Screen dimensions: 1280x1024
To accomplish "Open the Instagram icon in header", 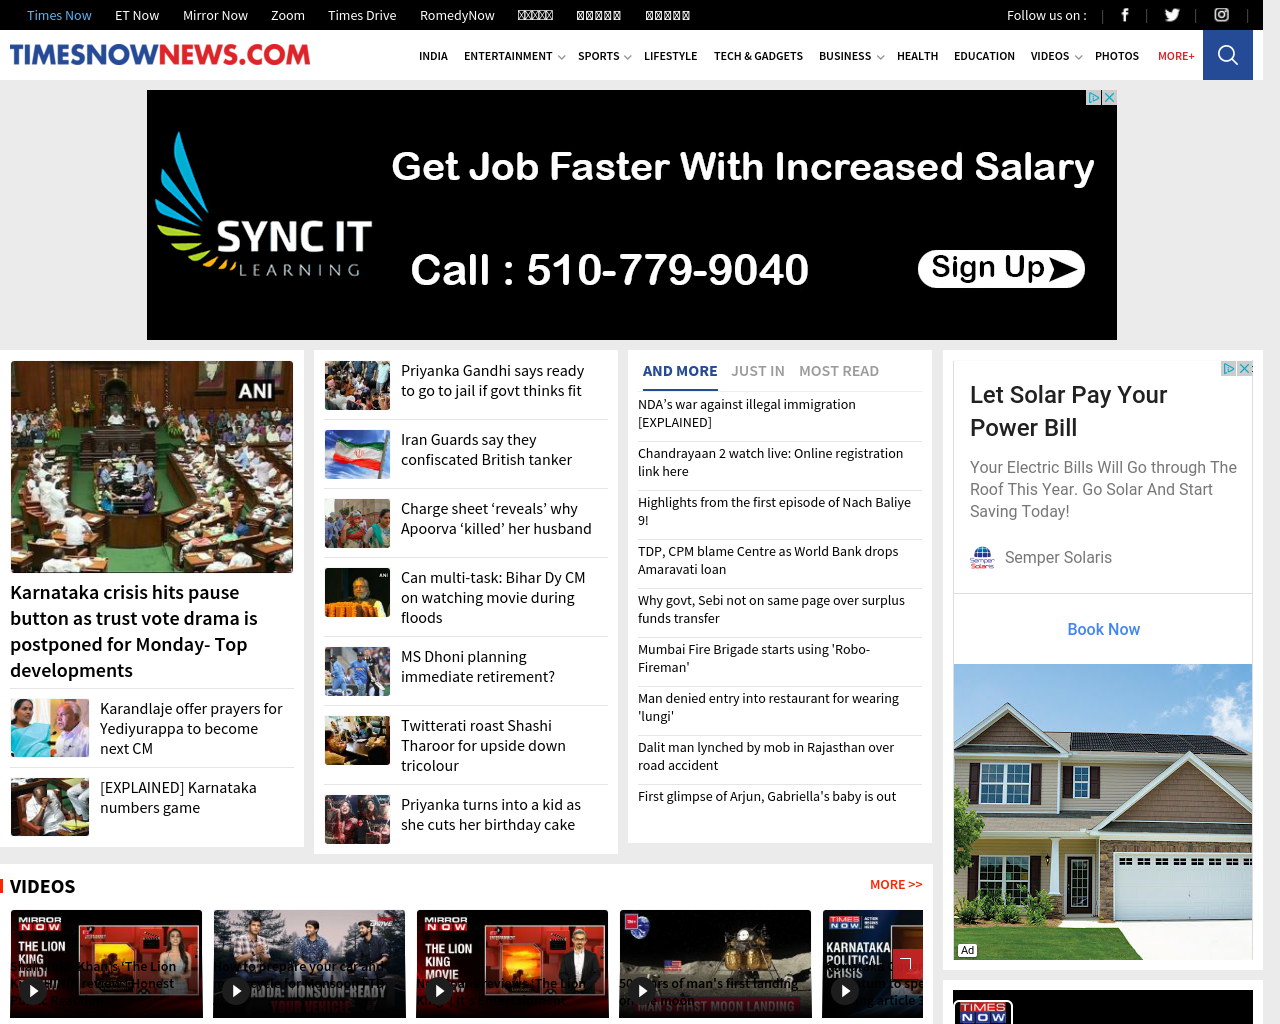I will 1221,15.
